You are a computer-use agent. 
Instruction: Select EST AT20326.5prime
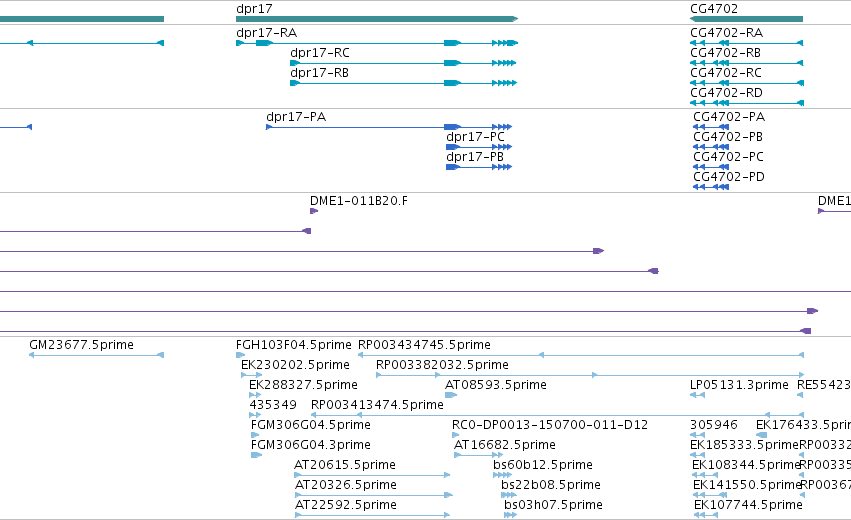346,485
